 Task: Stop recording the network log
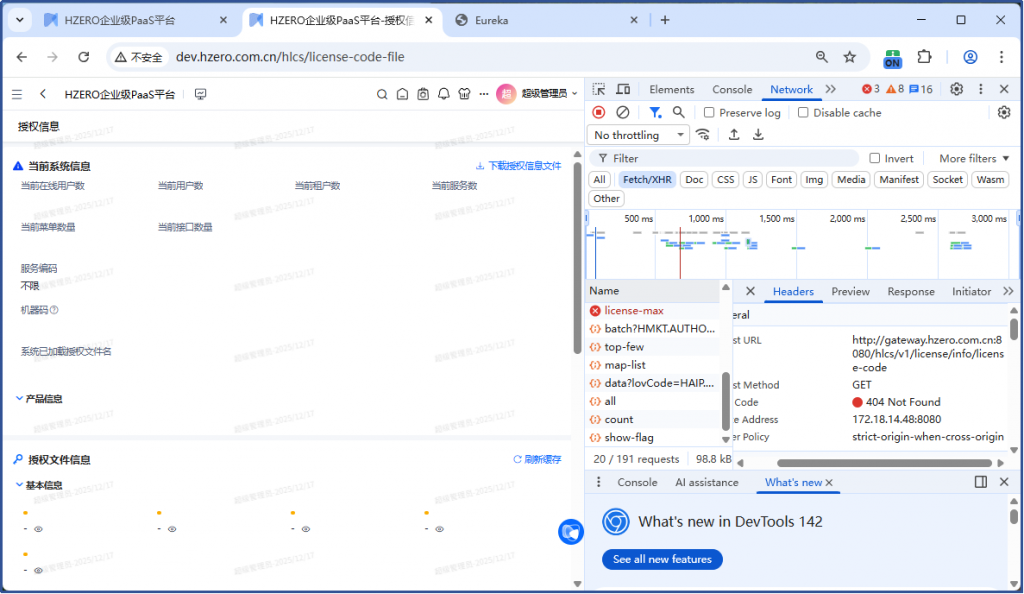tap(599, 113)
